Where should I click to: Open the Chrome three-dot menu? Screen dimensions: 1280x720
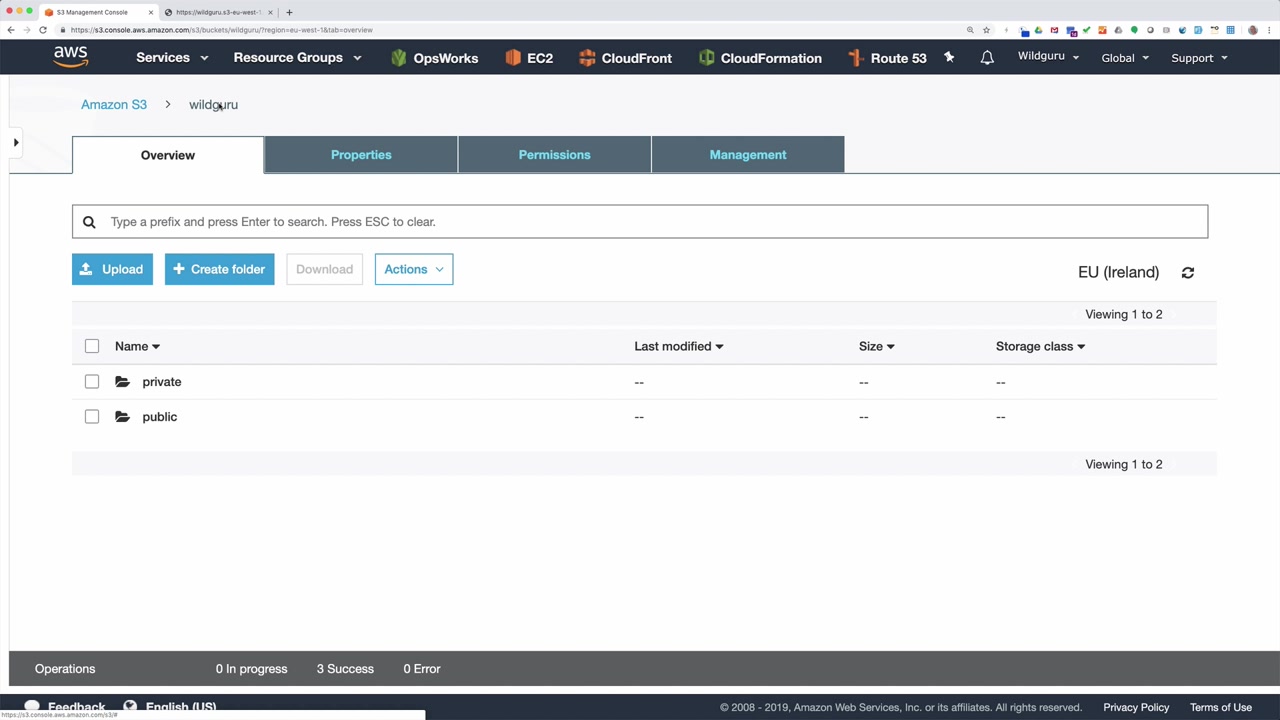click(x=1269, y=30)
